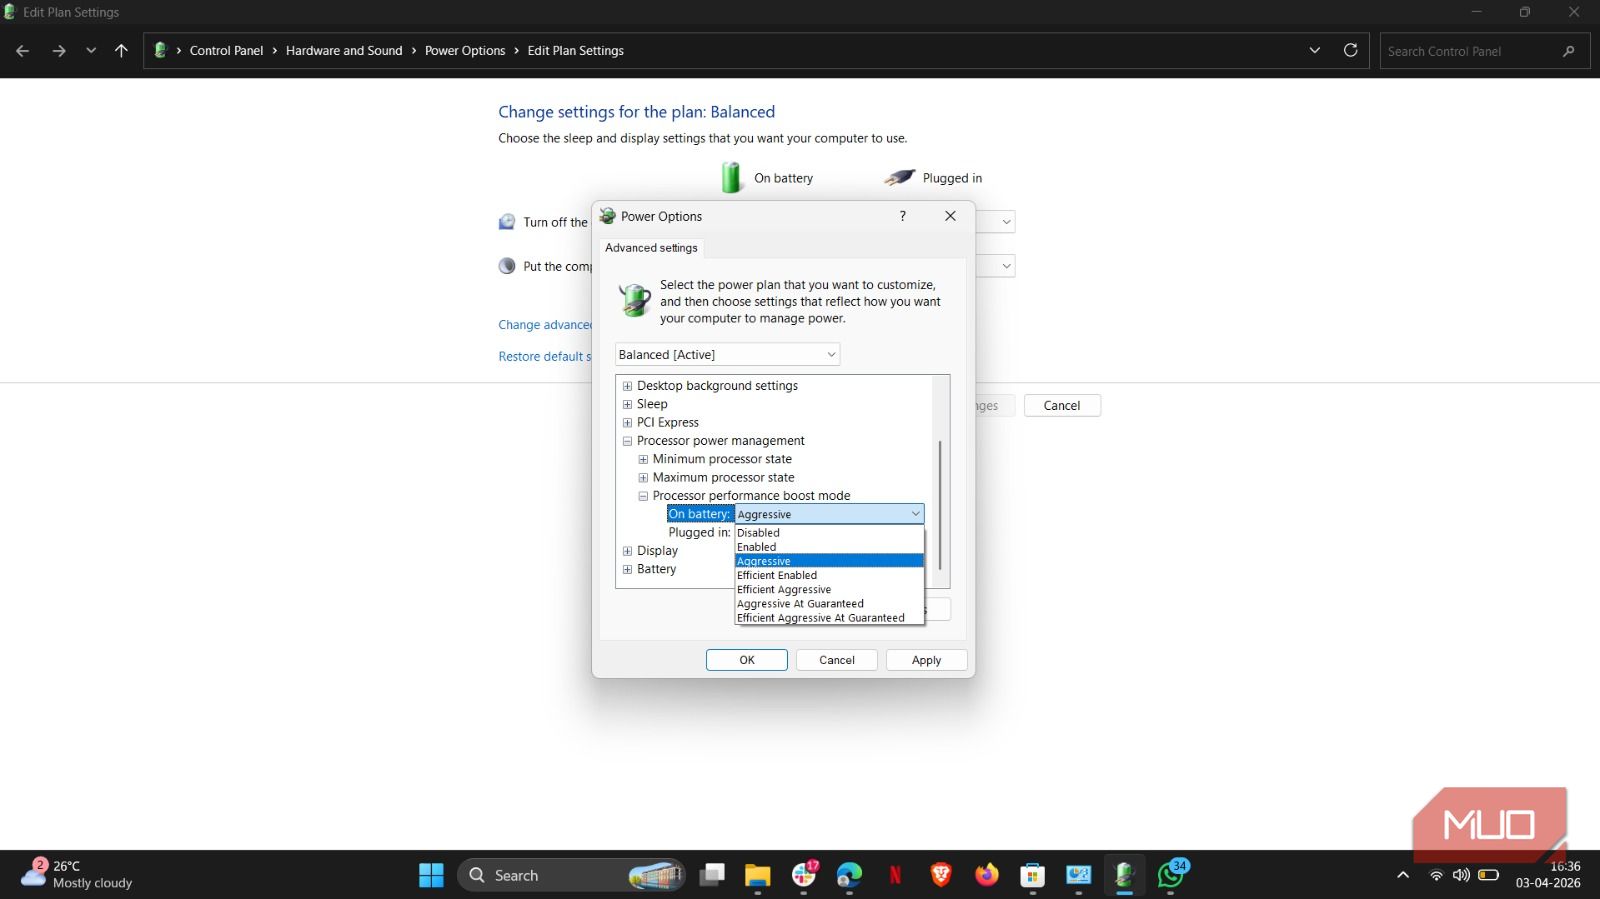Choose Efficient Enabled option
The image size is (1600, 899).
tap(829, 575)
